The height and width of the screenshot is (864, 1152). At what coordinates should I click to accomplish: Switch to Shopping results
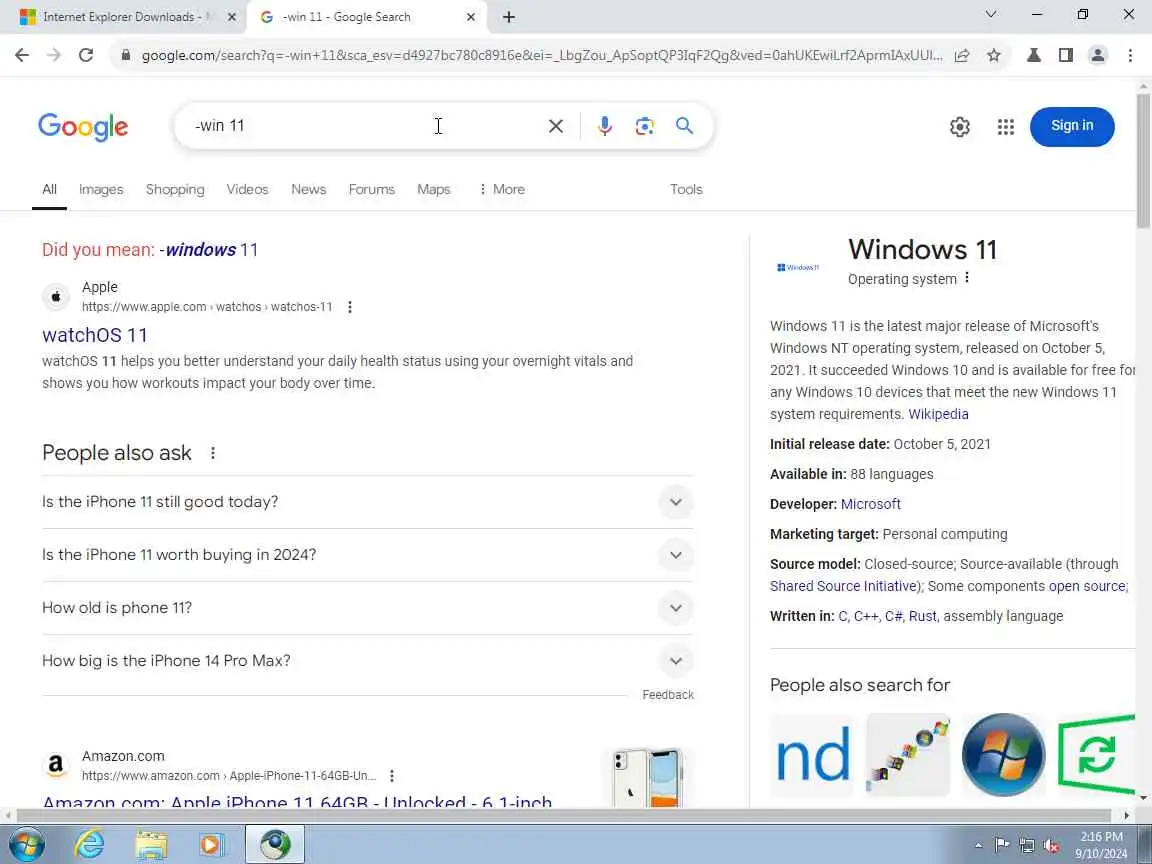(175, 189)
